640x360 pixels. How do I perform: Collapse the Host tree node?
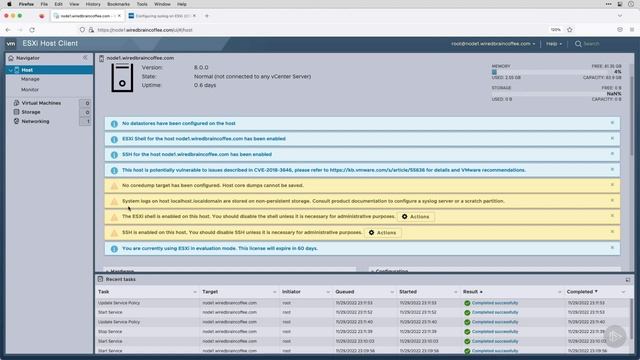click(x=11, y=70)
